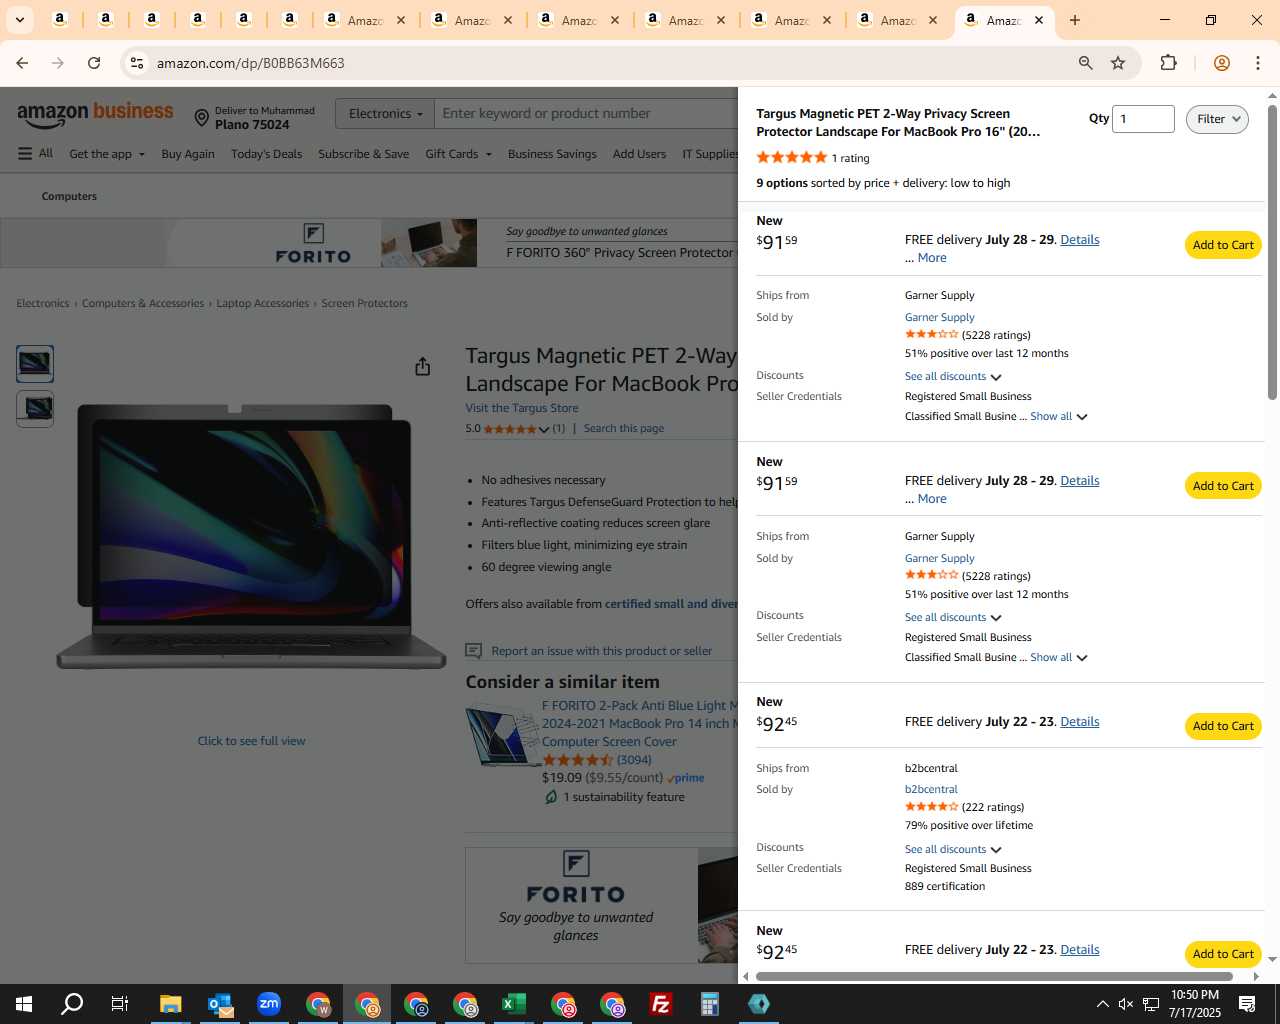Open the notification center icon

point(1247,1004)
